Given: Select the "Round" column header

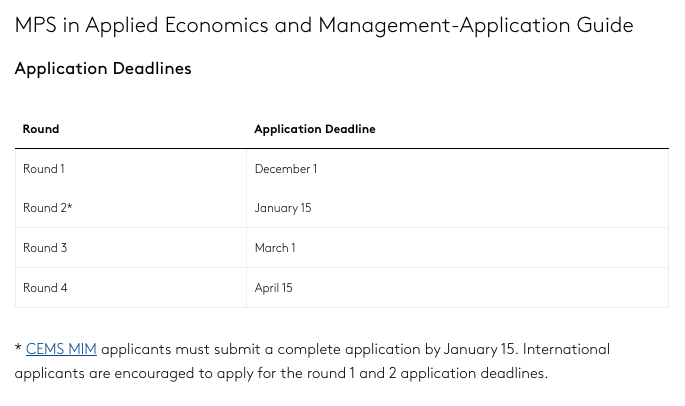Looking at the screenshot, I should [x=41, y=129].
